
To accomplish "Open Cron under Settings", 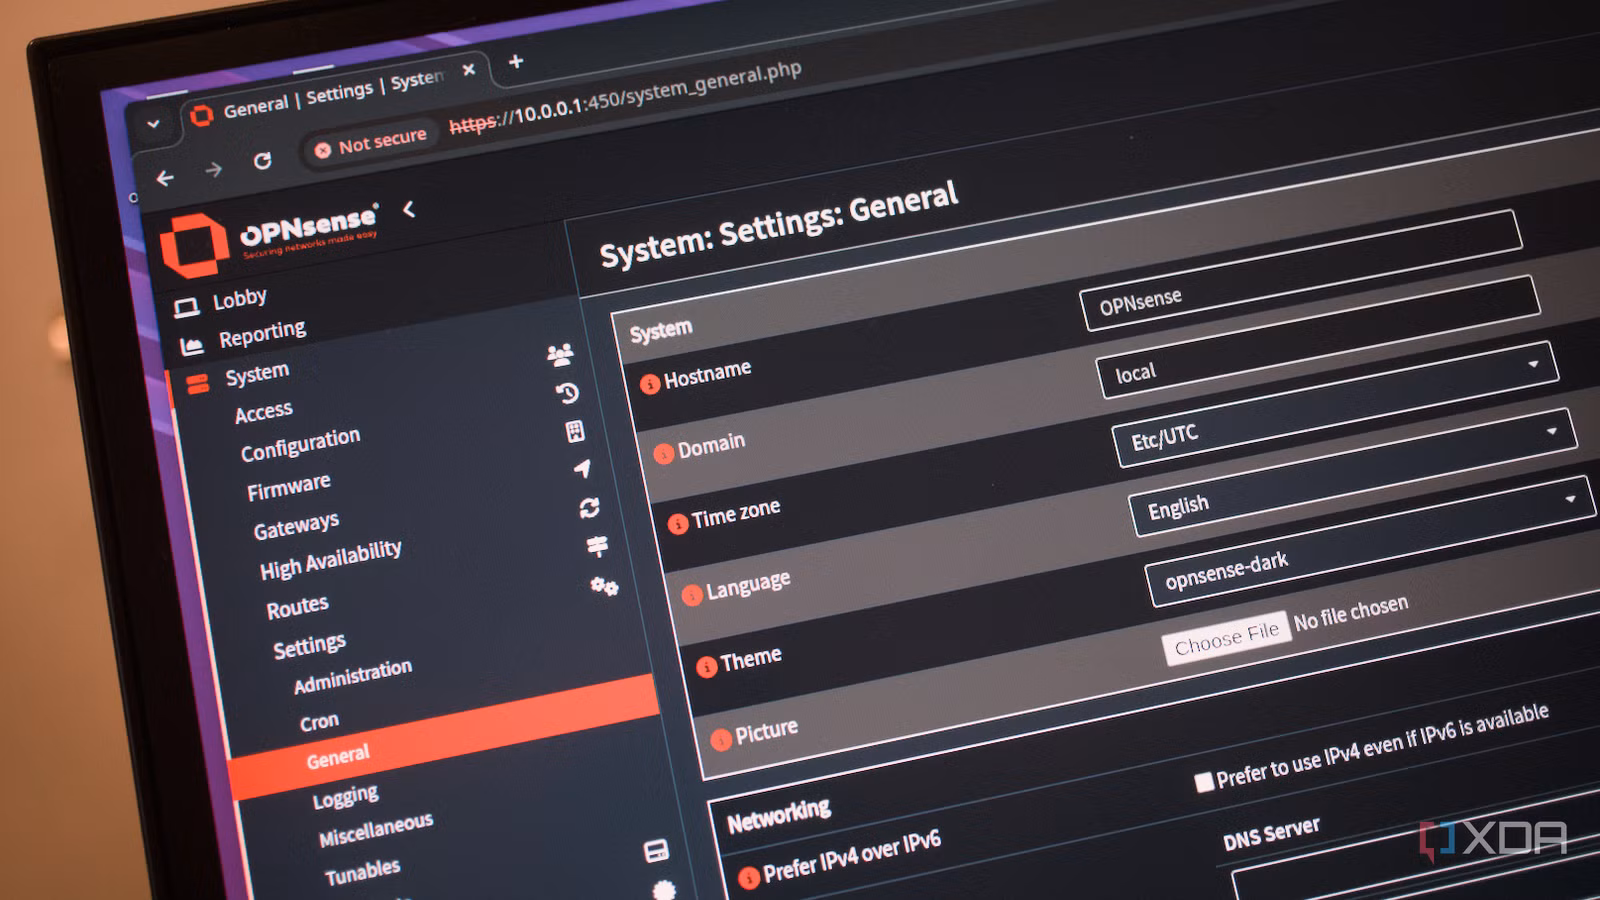I will [x=319, y=722].
